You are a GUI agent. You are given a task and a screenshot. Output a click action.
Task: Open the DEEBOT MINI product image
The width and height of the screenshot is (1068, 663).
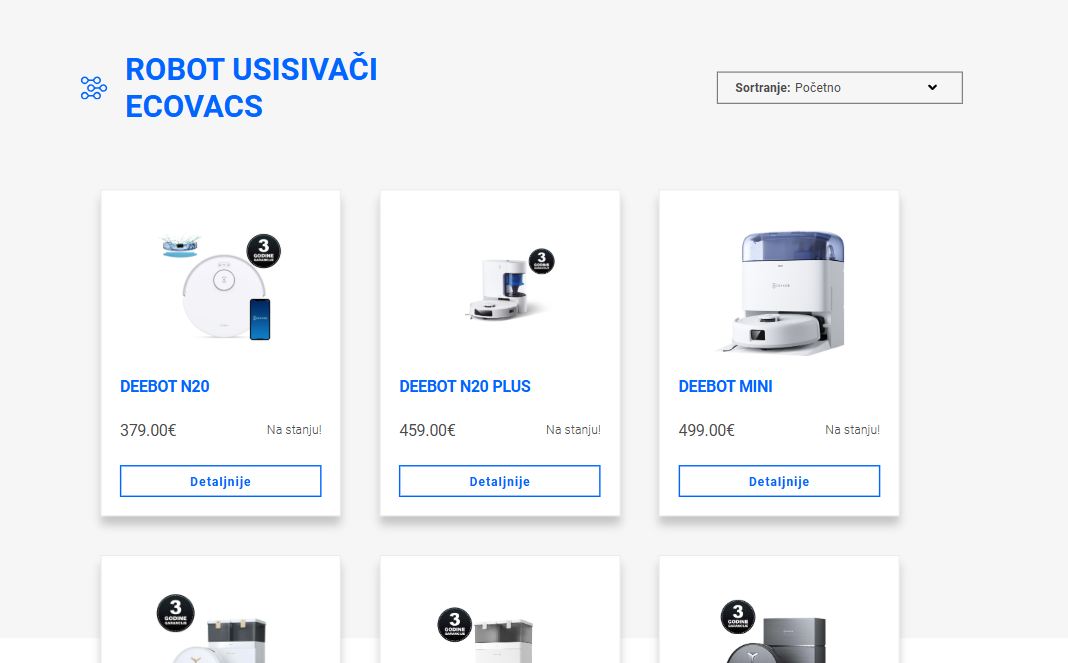pos(783,292)
